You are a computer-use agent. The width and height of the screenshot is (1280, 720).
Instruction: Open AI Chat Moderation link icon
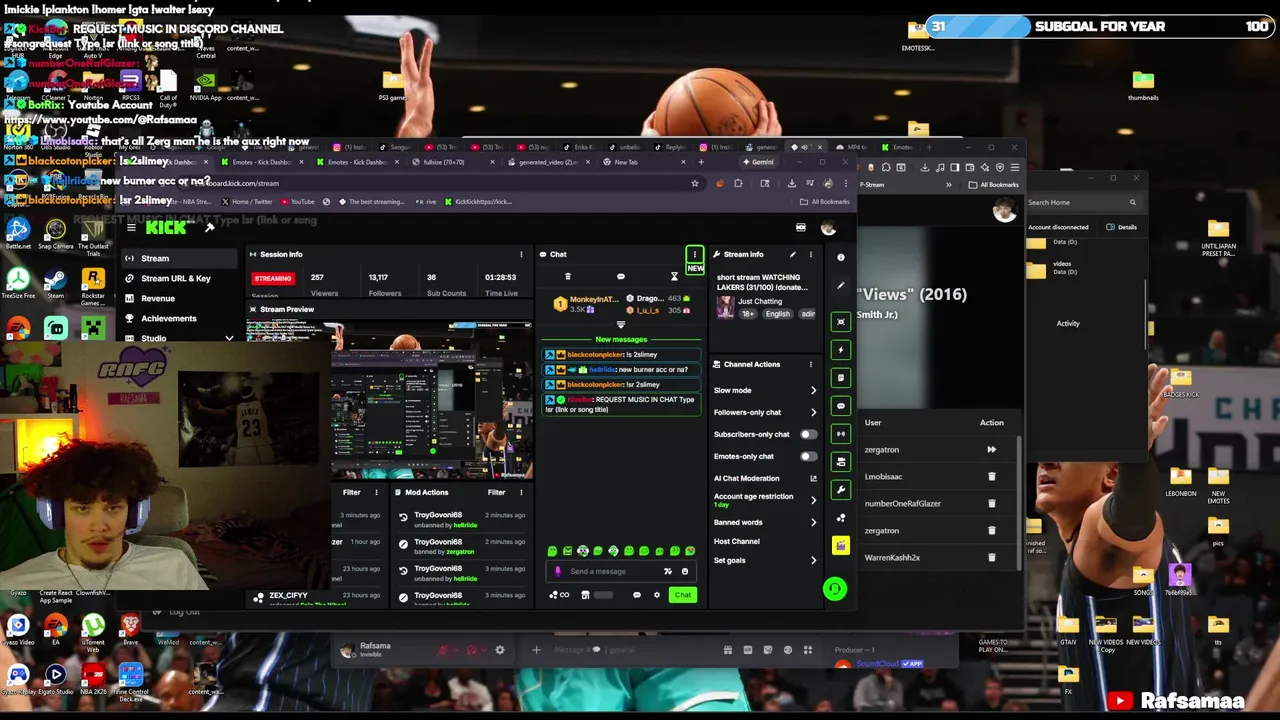click(813, 478)
